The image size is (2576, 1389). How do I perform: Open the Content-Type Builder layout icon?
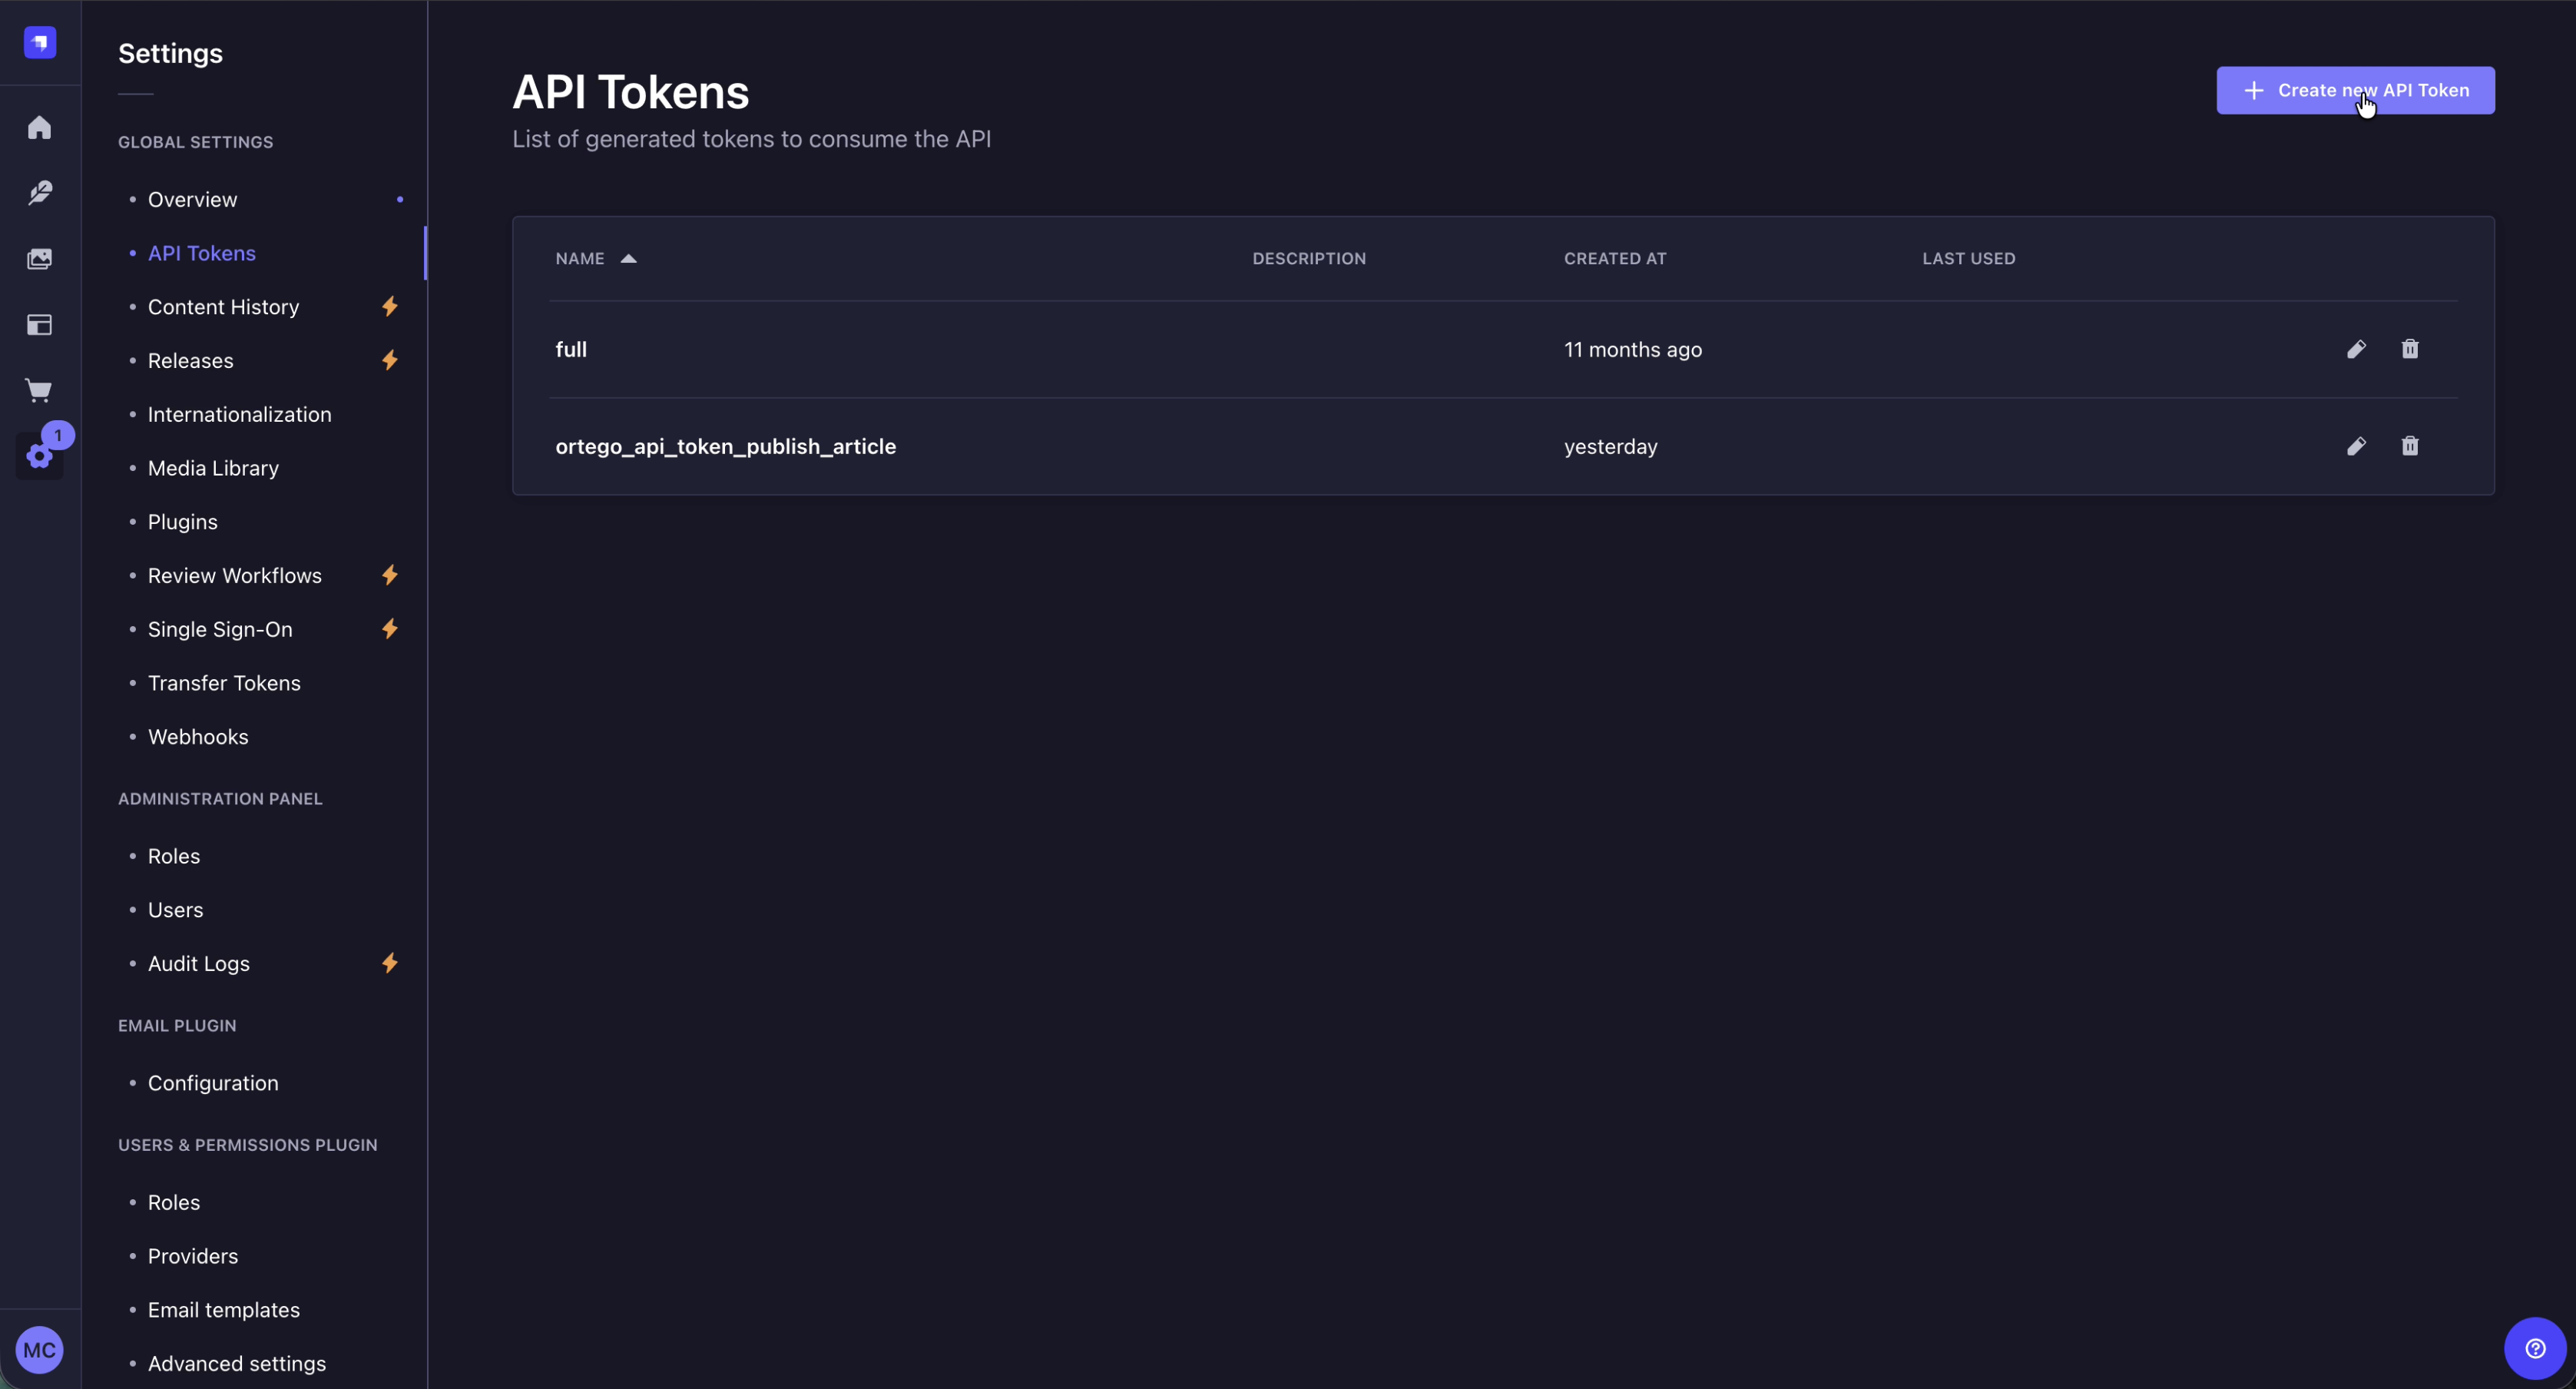click(39, 325)
